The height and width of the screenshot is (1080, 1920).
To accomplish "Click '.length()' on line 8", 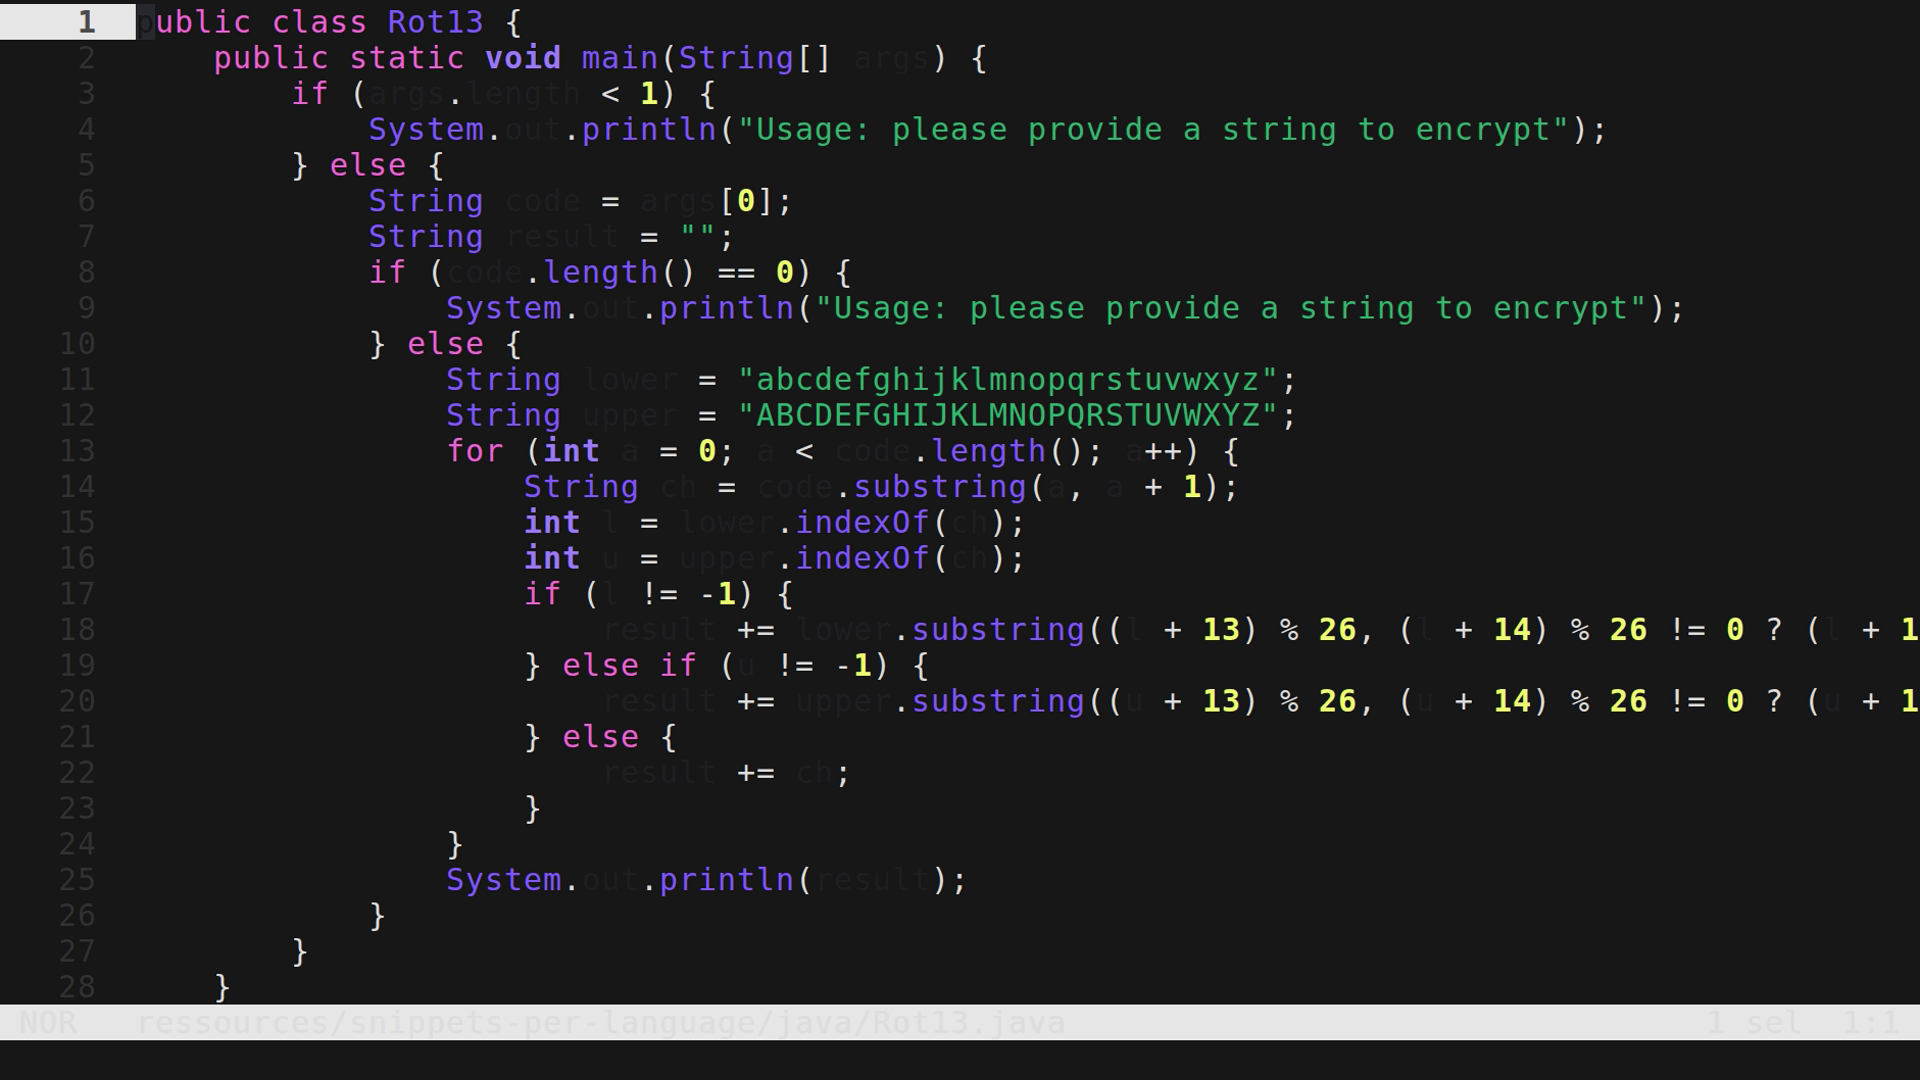I will click(610, 273).
